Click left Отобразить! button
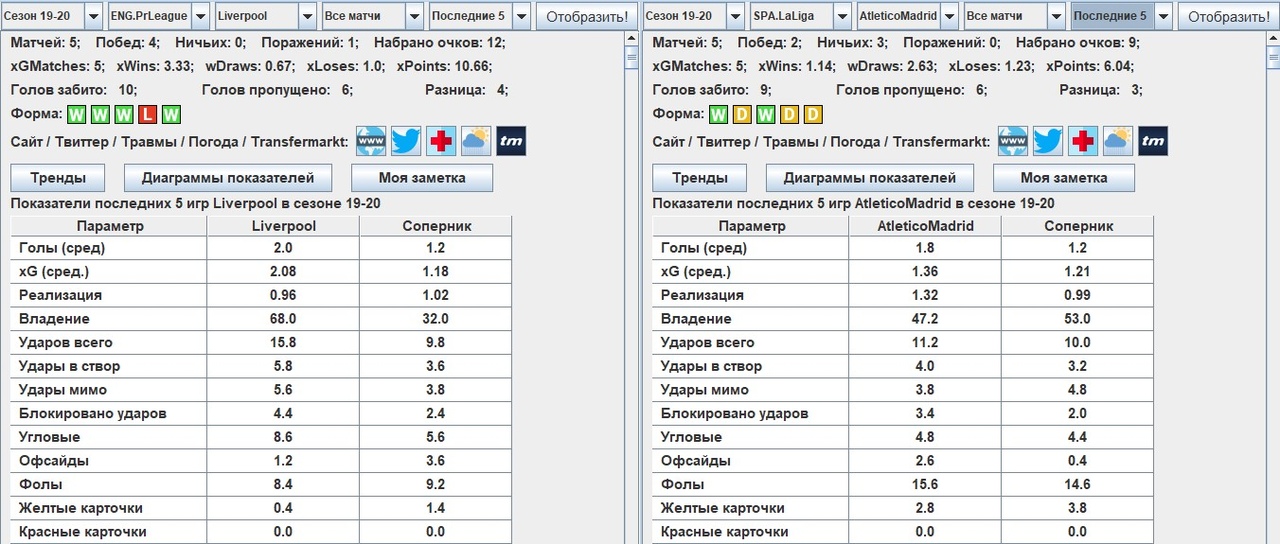This screenshot has width=1280, height=544. click(x=587, y=16)
